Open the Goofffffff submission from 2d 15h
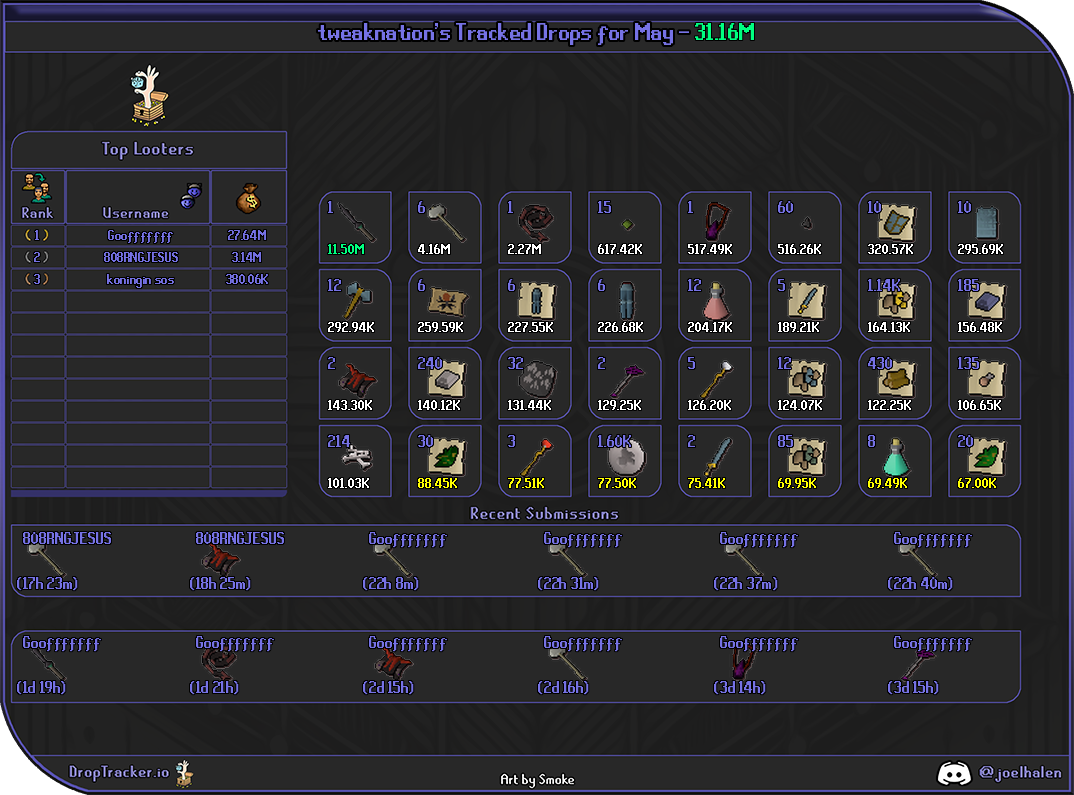The height and width of the screenshot is (795, 1074). 405,665
